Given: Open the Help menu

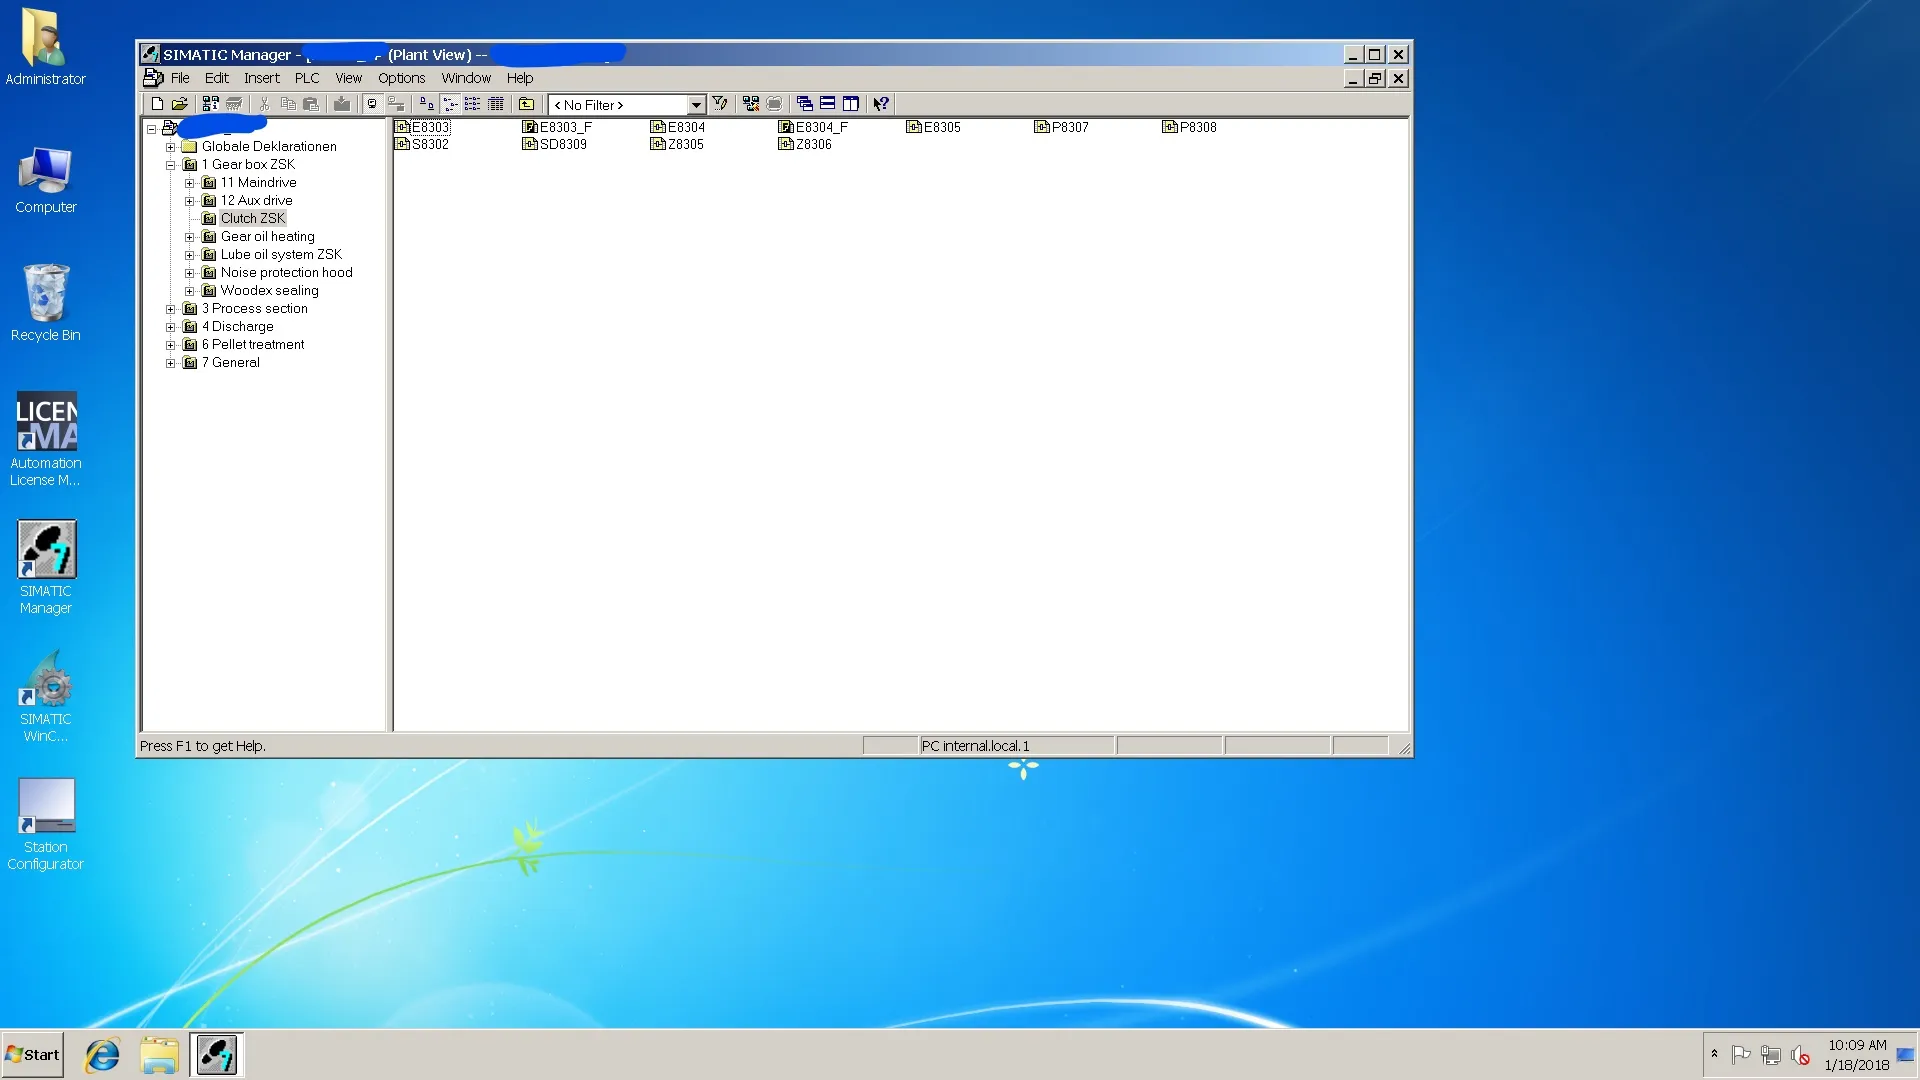Looking at the screenshot, I should pos(520,78).
